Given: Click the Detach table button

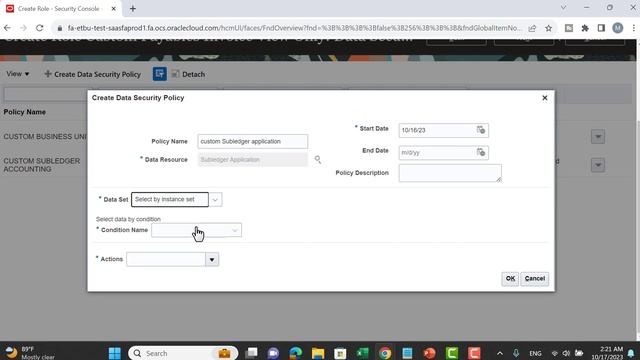Looking at the screenshot, I should click(x=188, y=74).
